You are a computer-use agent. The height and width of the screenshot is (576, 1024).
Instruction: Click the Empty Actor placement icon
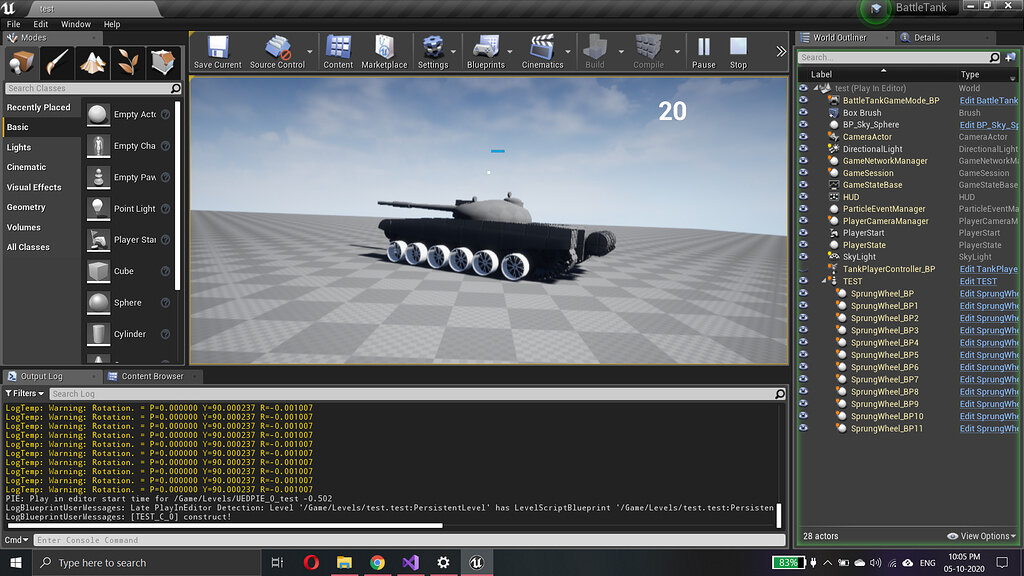pos(98,114)
